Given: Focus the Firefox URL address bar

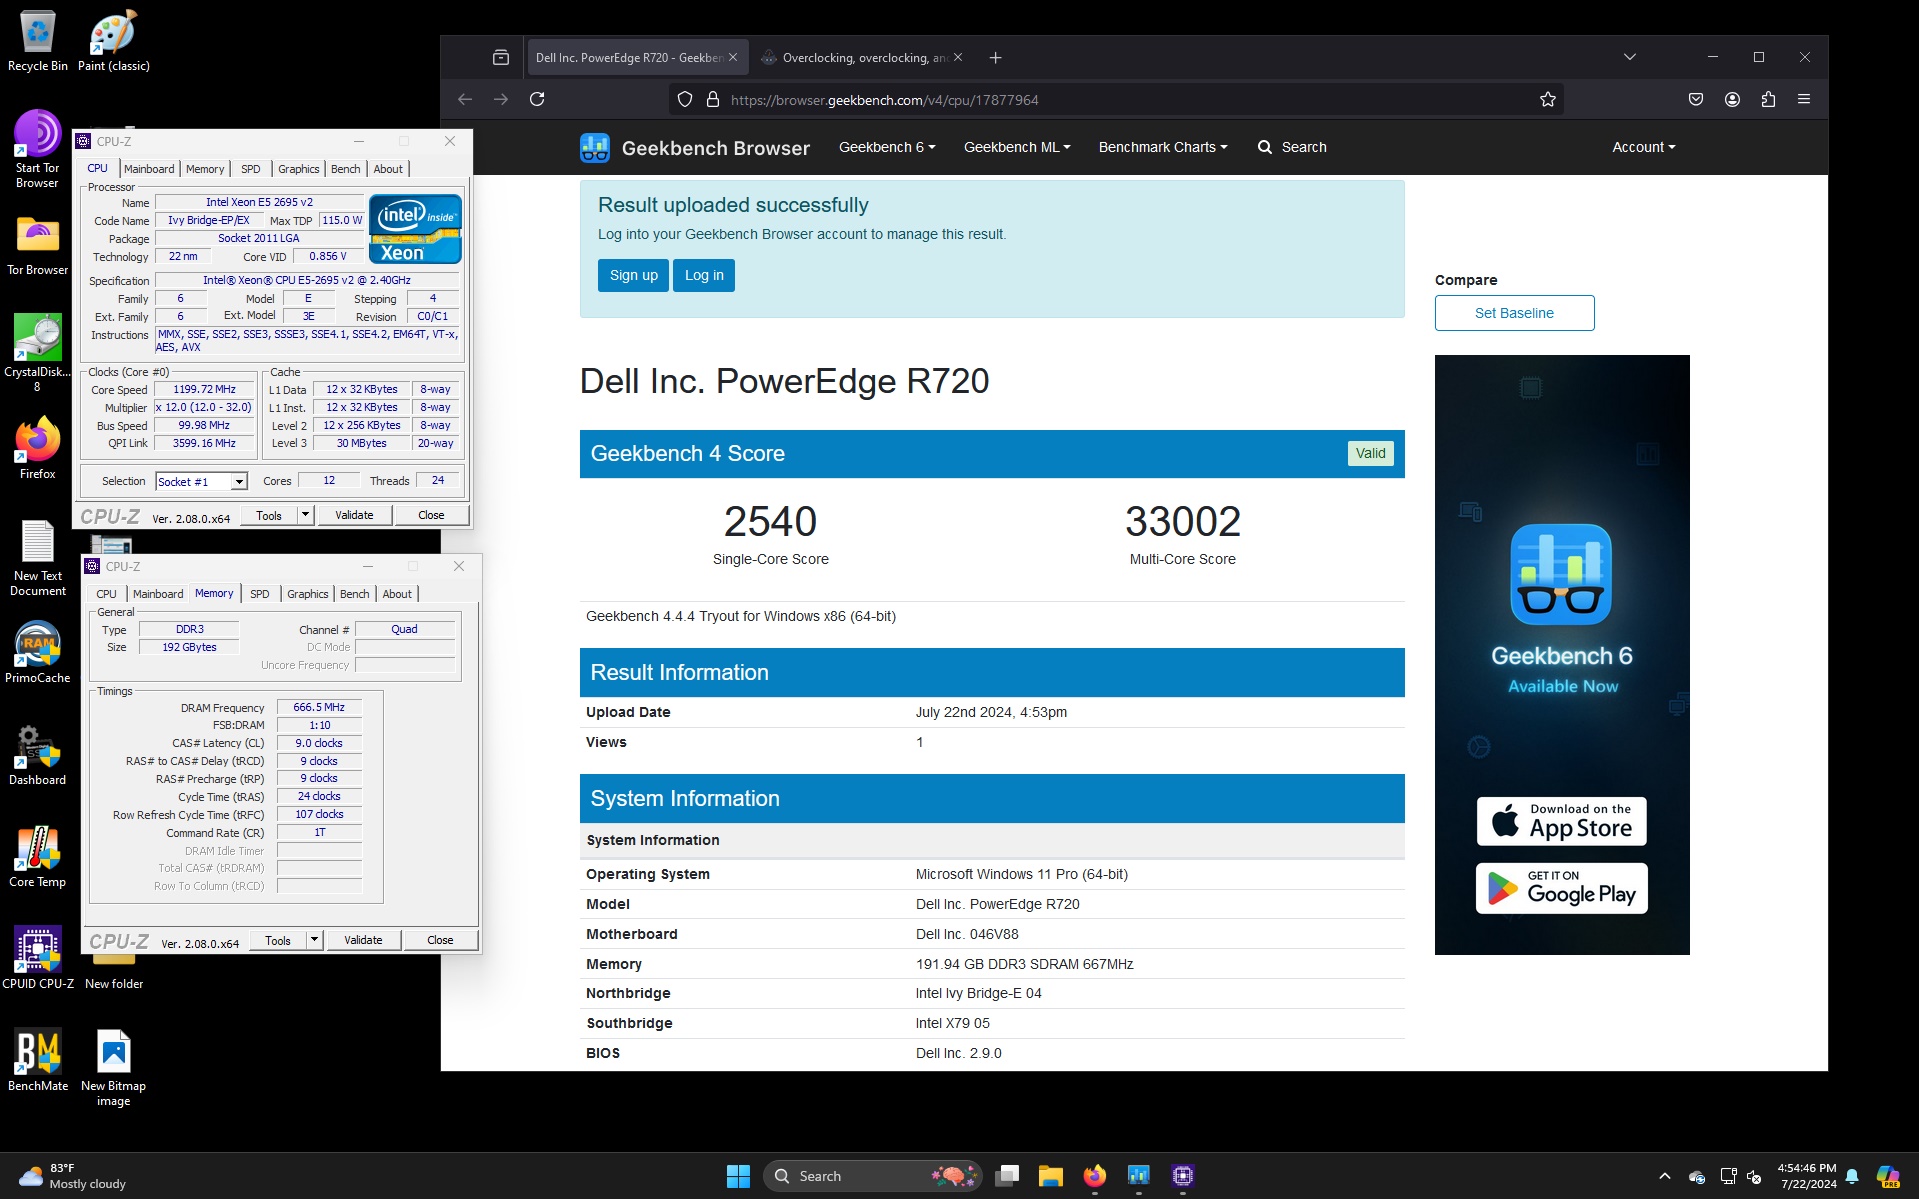Looking at the screenshot, I should (1115, 99).
